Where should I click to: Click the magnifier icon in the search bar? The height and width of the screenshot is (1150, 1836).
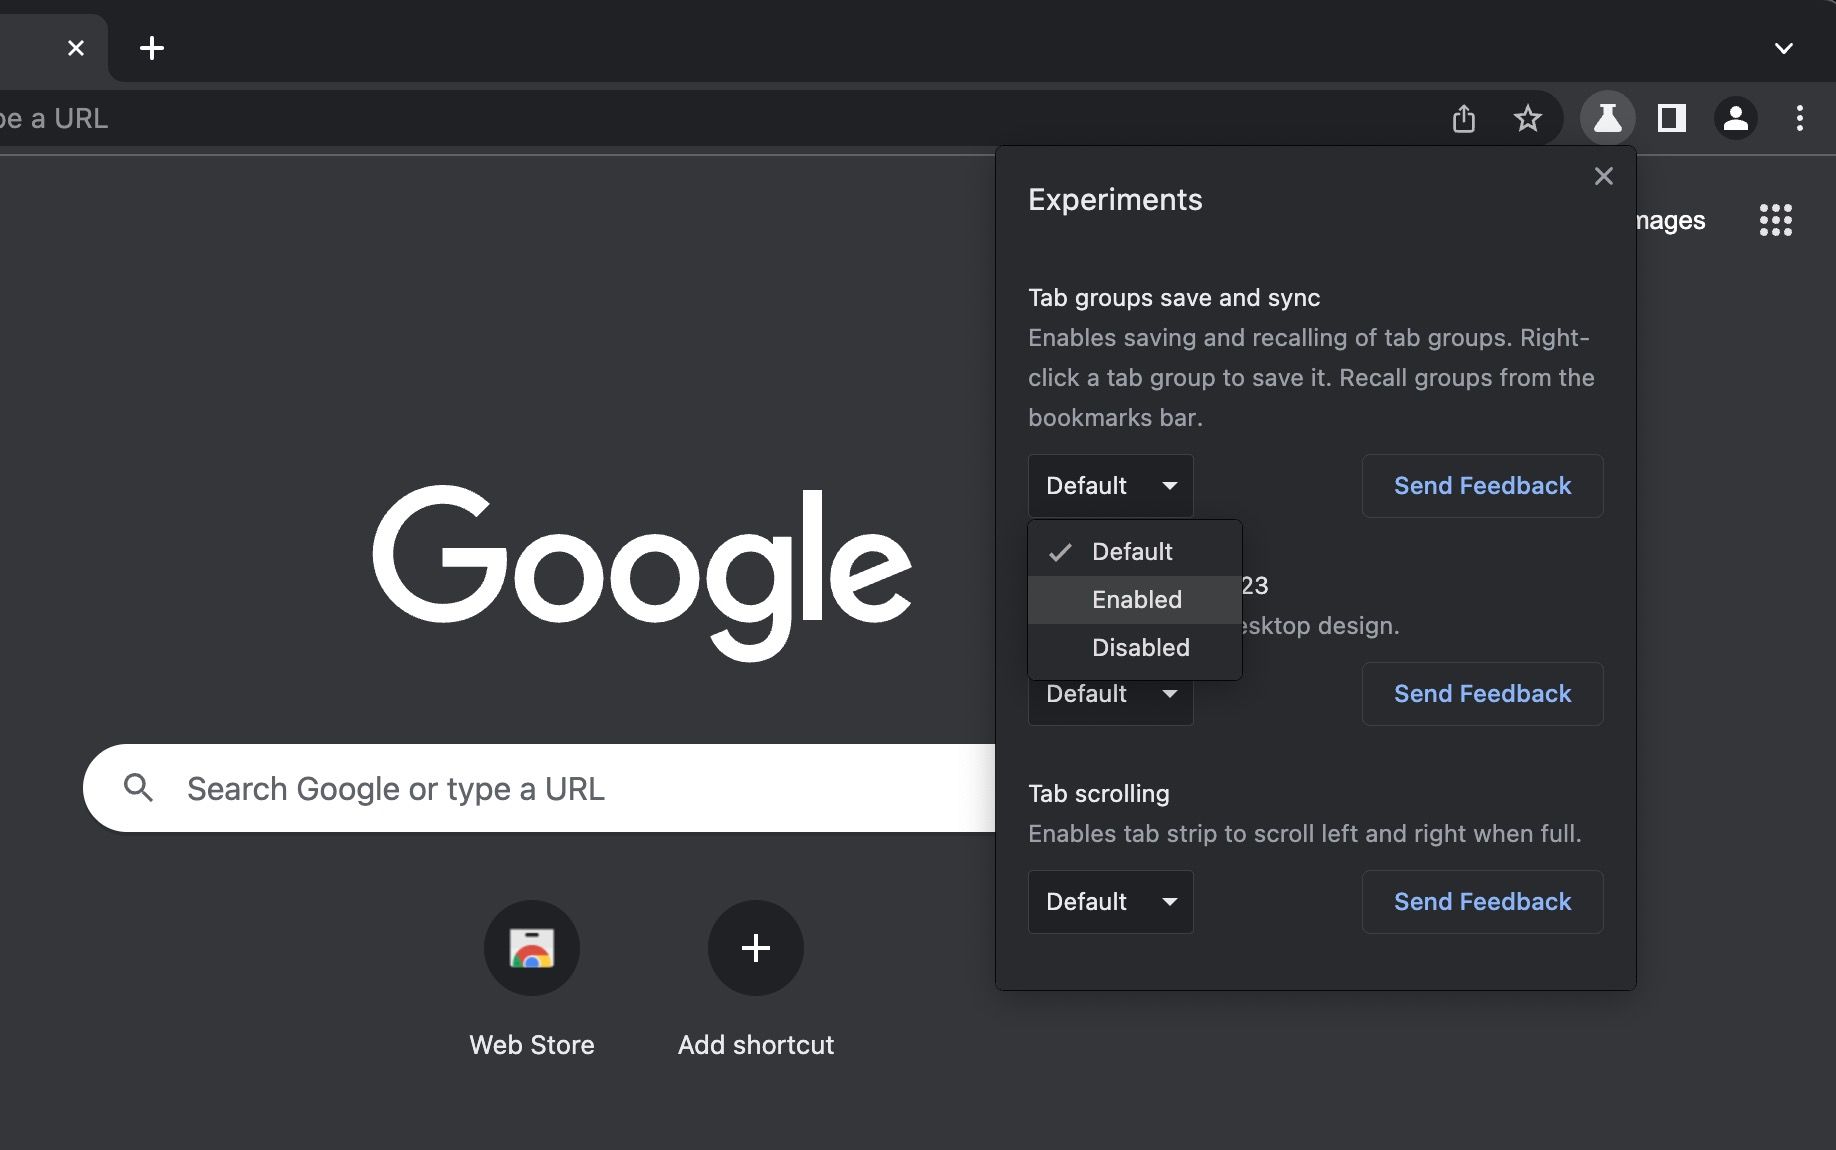[140, 788]
